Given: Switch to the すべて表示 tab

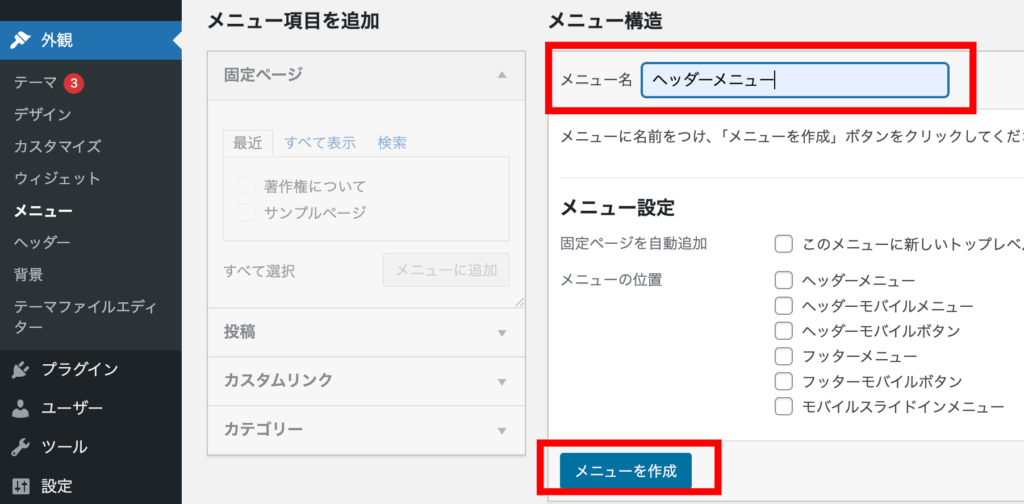Looking at the screenshot, I should click(320, 143).
